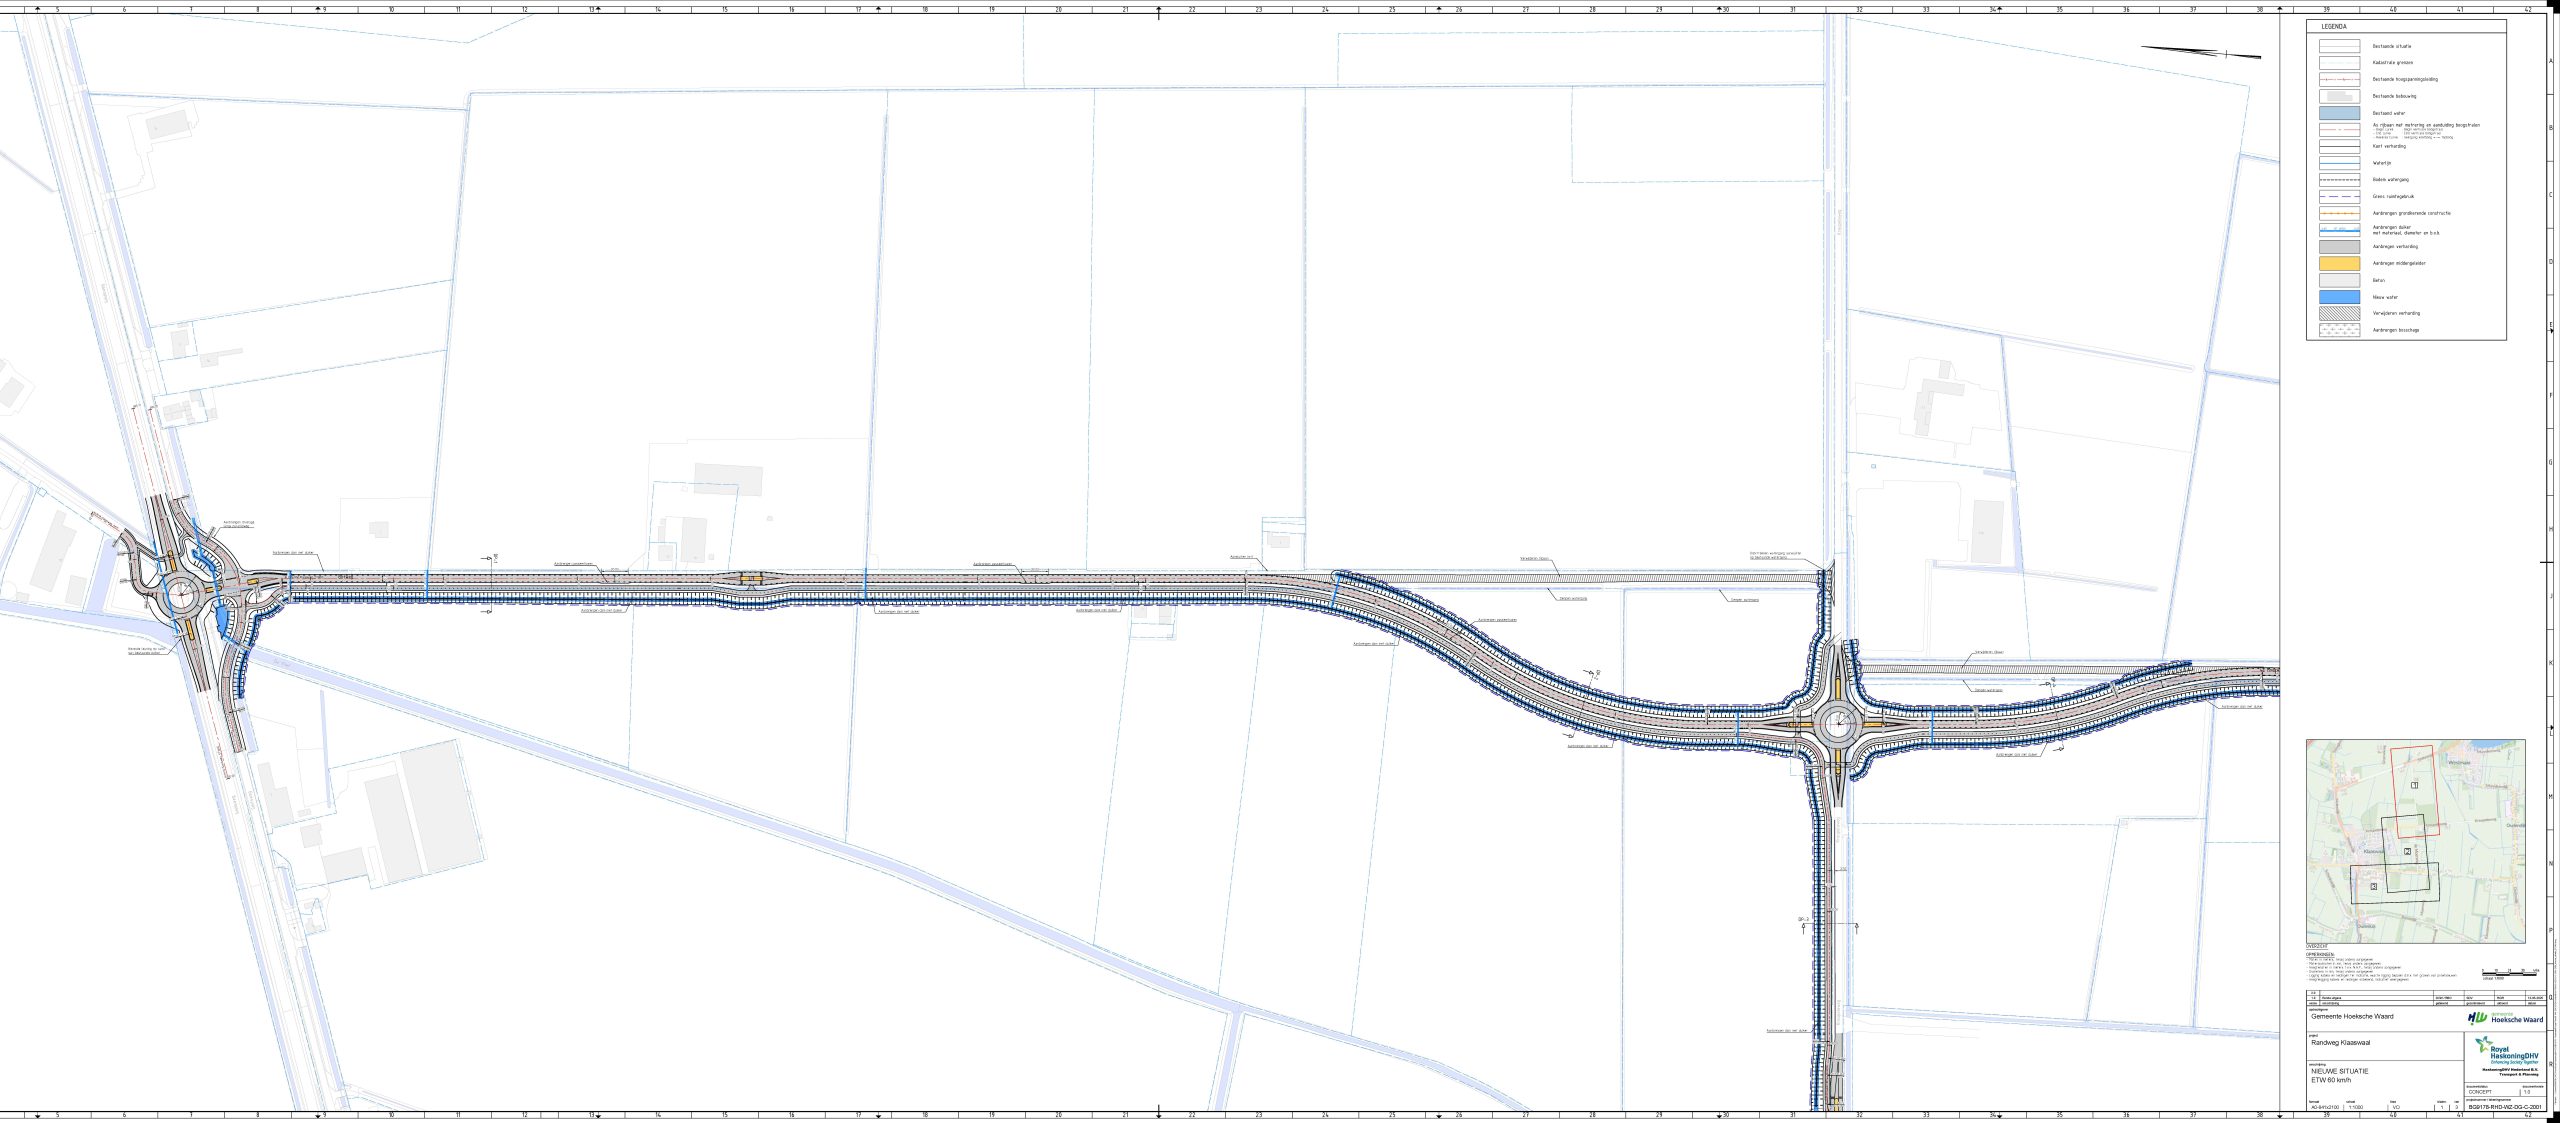The height and width of the screenshot is (1123, 2560).
Task: Select the Verwijderen verharding hatched swatch
Action: pos(2339,314)
